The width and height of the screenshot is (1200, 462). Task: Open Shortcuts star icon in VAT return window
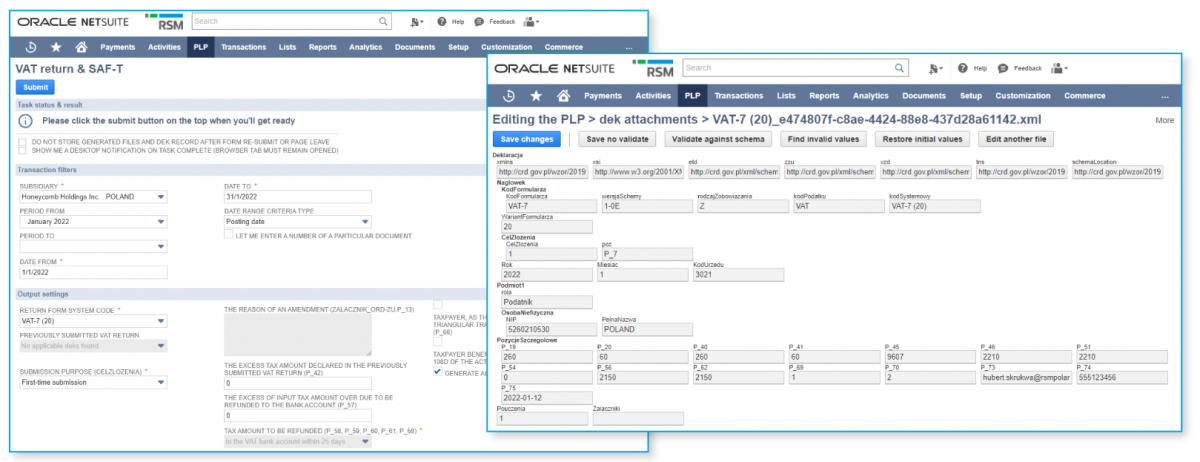pos(56,47)
